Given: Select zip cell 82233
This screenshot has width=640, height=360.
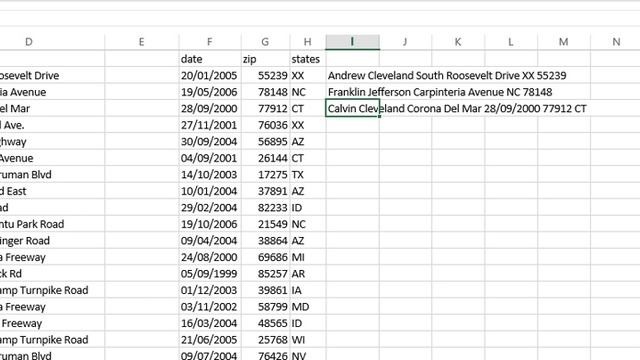Looking at the screenshot, I should pyautogui.click(x=265, y=207).
